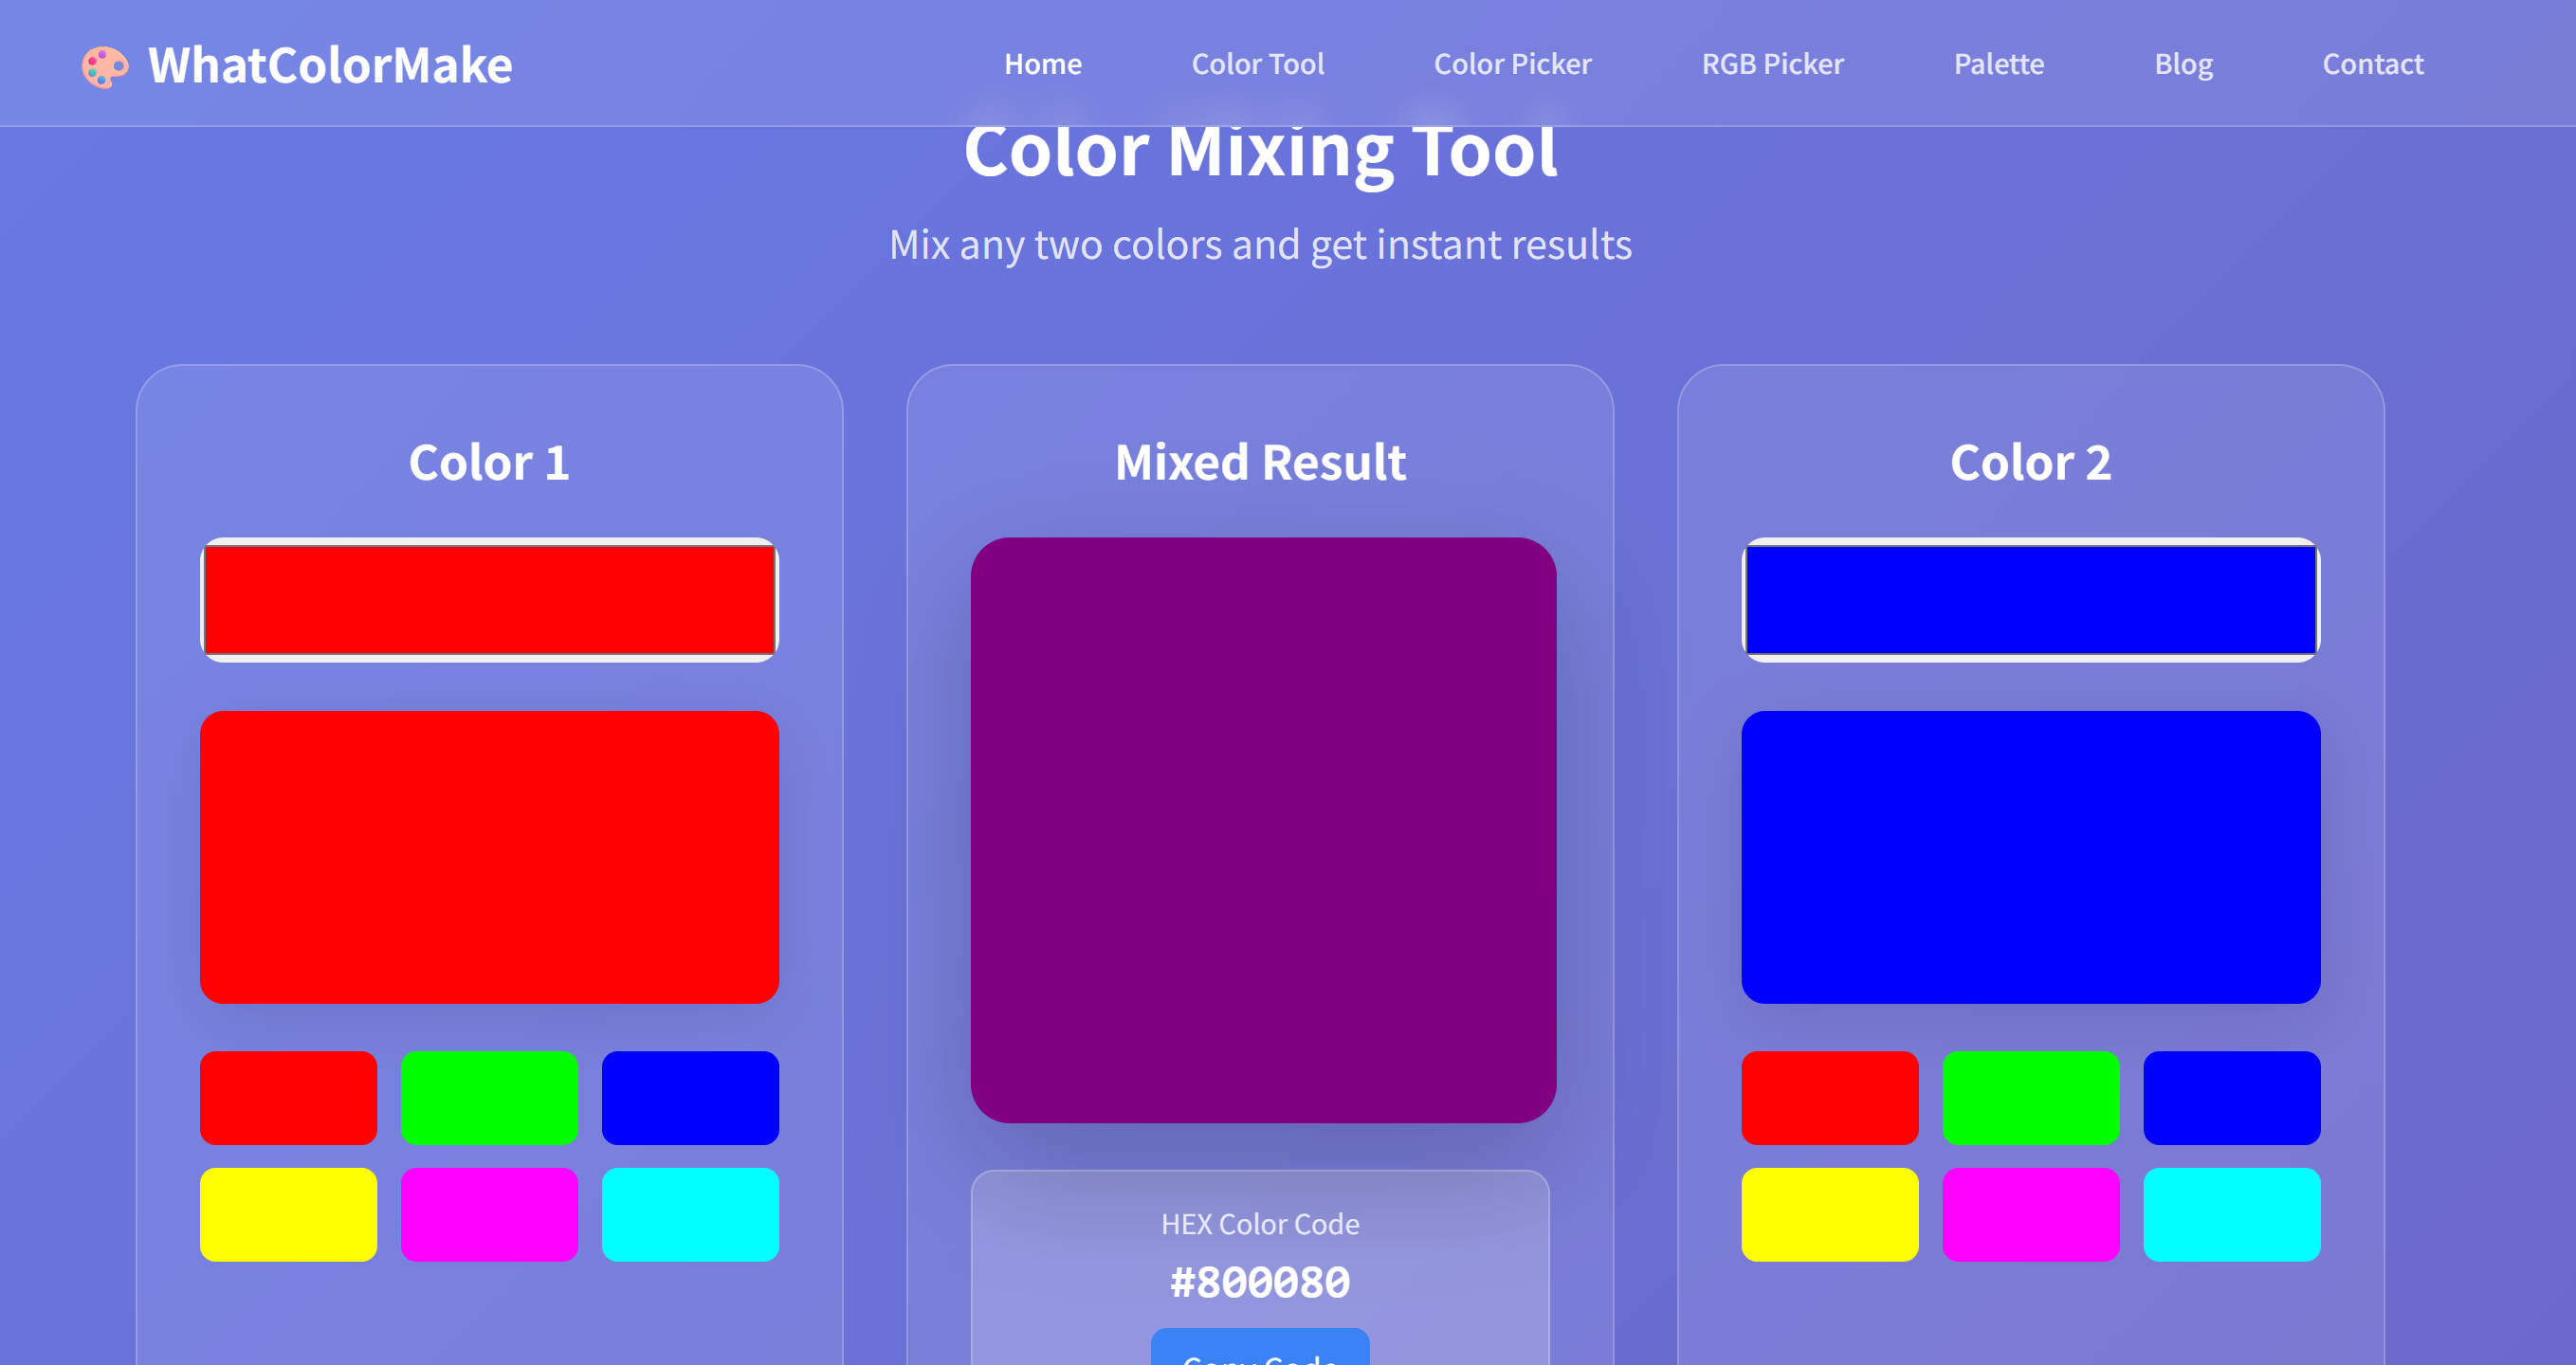The height and width of the screenshot is (1365, 2576).
Task: Click the 'Color 2' heading
Action: click(2030, 462)
